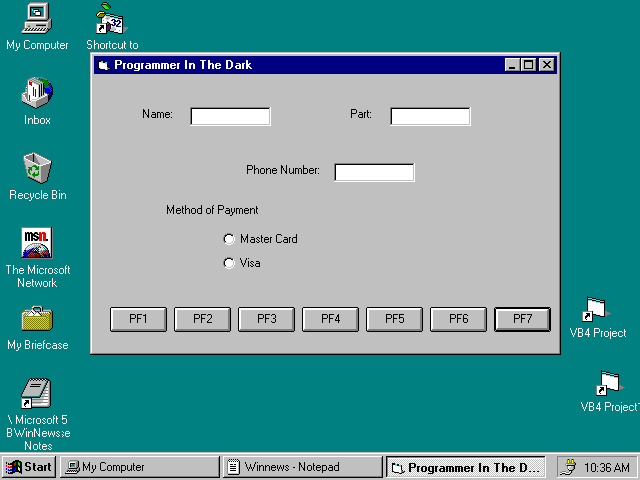Open the My Computer desktop icon
Screen dimensions: 640x480
pyautogui.click(x=37, y=18)
